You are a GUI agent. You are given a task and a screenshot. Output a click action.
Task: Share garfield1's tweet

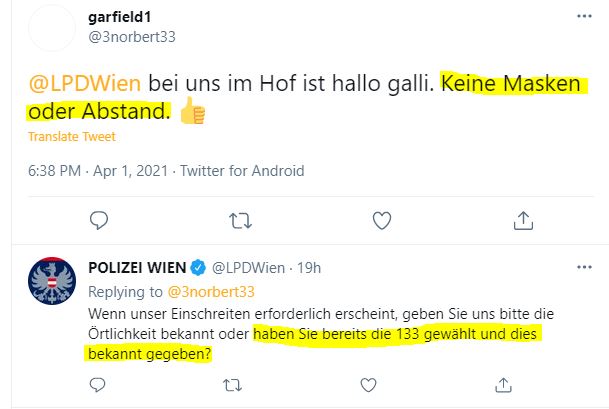coord(523,220)
